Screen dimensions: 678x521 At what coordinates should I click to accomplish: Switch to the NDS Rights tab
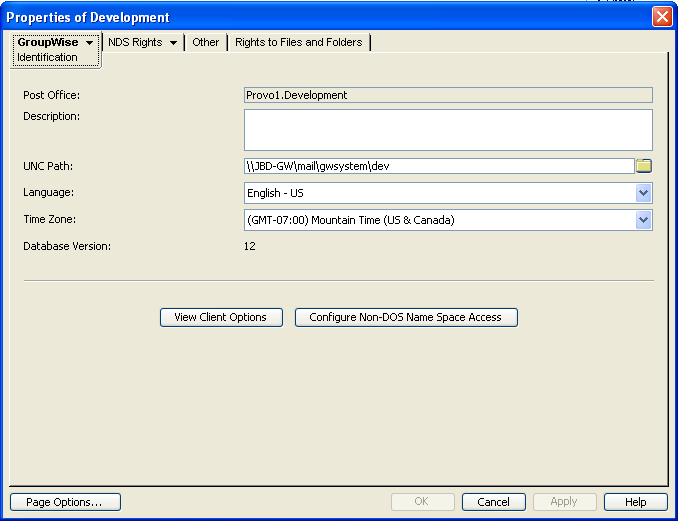(x=134, y=43)
